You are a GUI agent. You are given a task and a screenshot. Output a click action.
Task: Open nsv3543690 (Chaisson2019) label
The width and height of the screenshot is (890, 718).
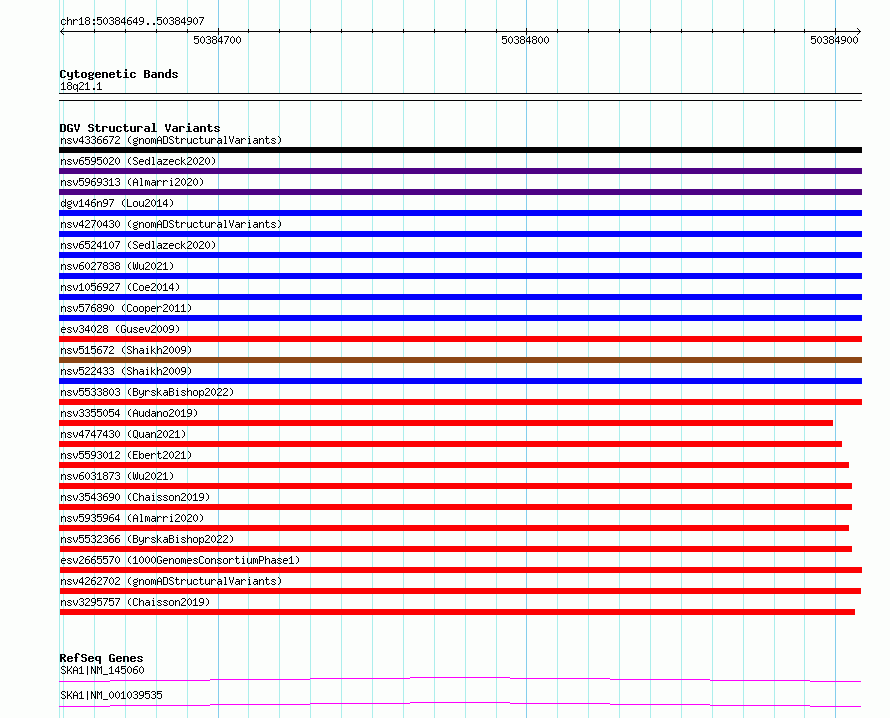pyautogui.click(x=135, y=497)
